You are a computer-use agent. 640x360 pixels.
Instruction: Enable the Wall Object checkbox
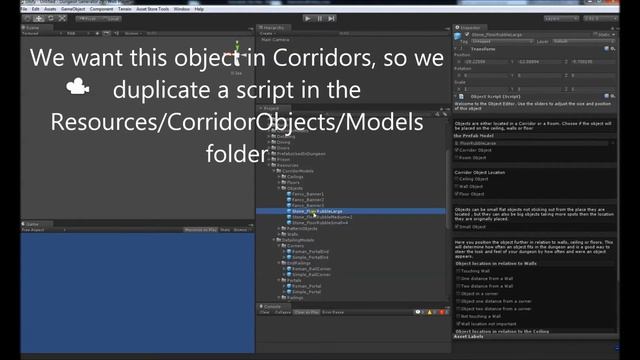[x=457, y=187]
